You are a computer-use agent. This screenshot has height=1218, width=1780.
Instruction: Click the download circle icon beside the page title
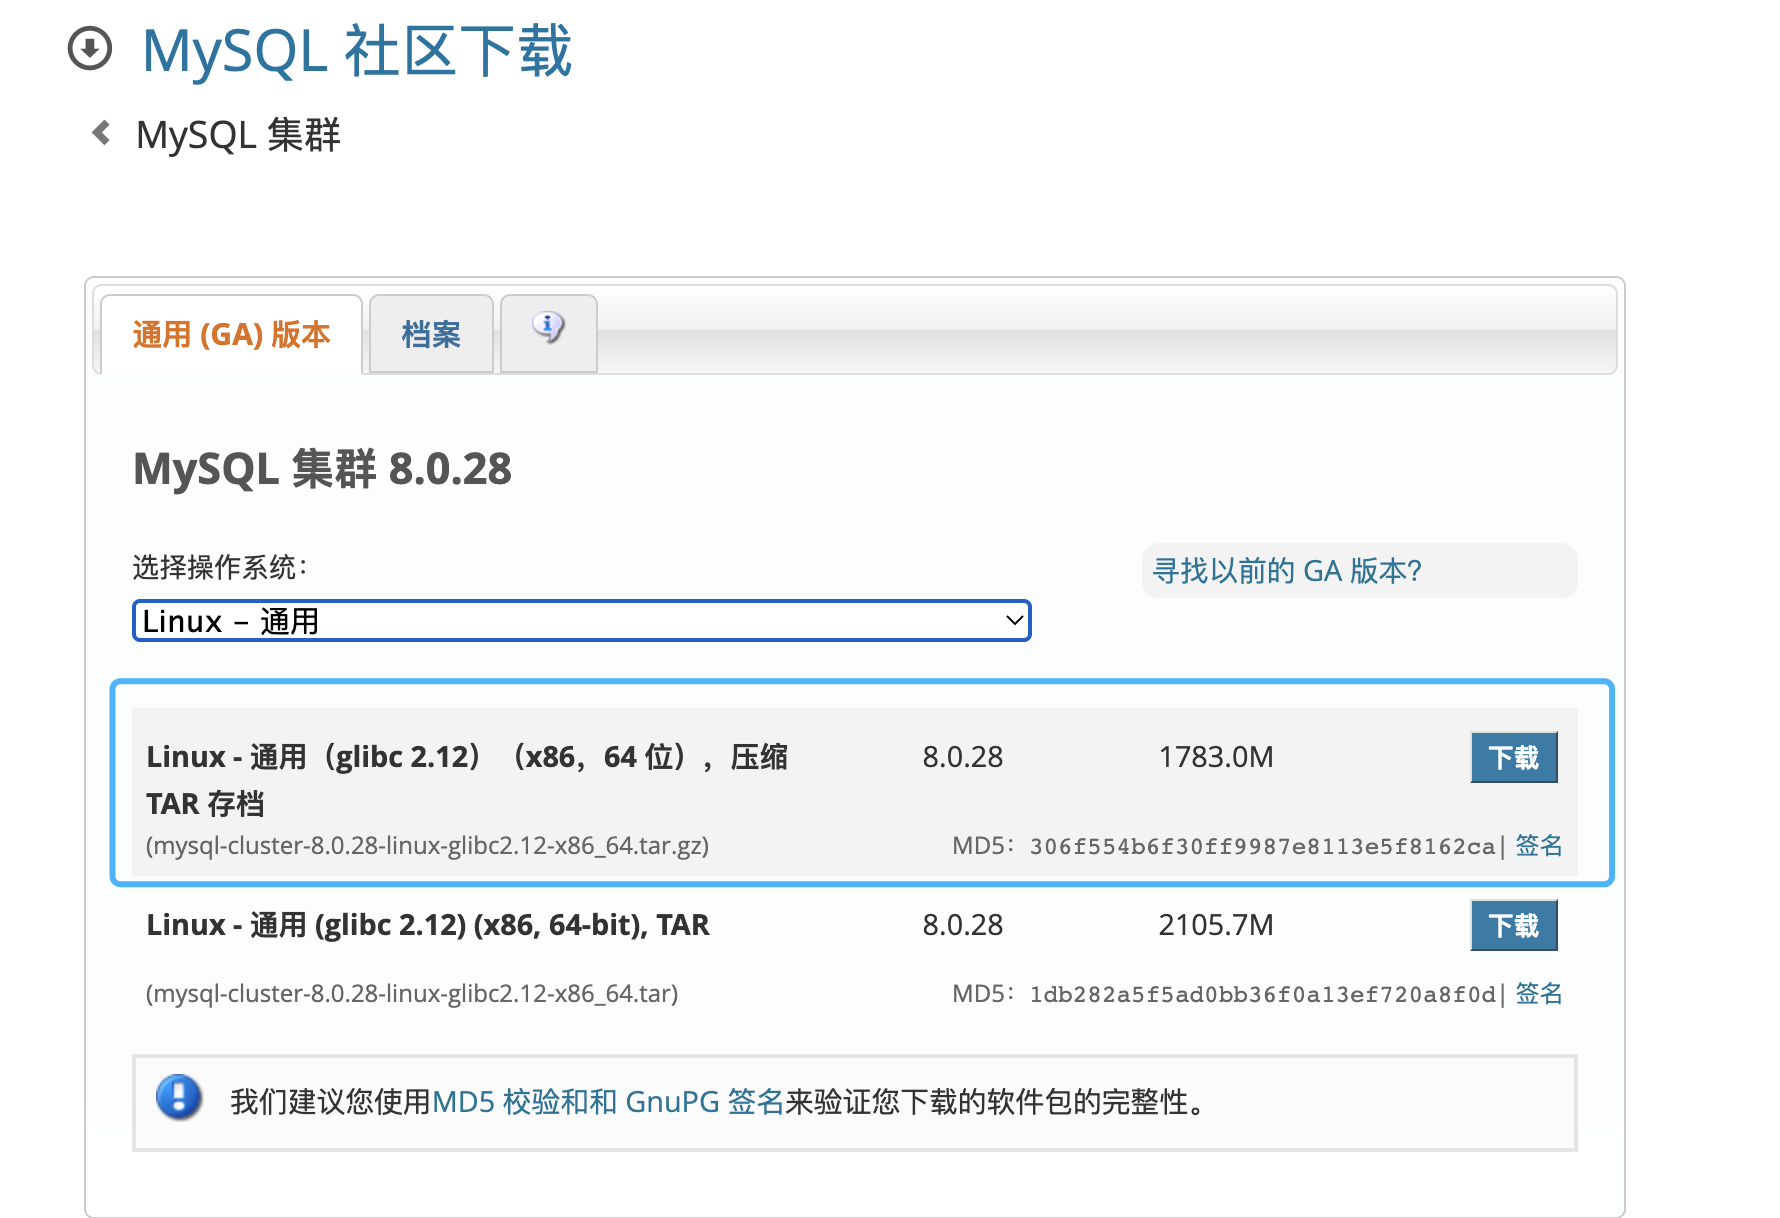[x=90, y=49]
